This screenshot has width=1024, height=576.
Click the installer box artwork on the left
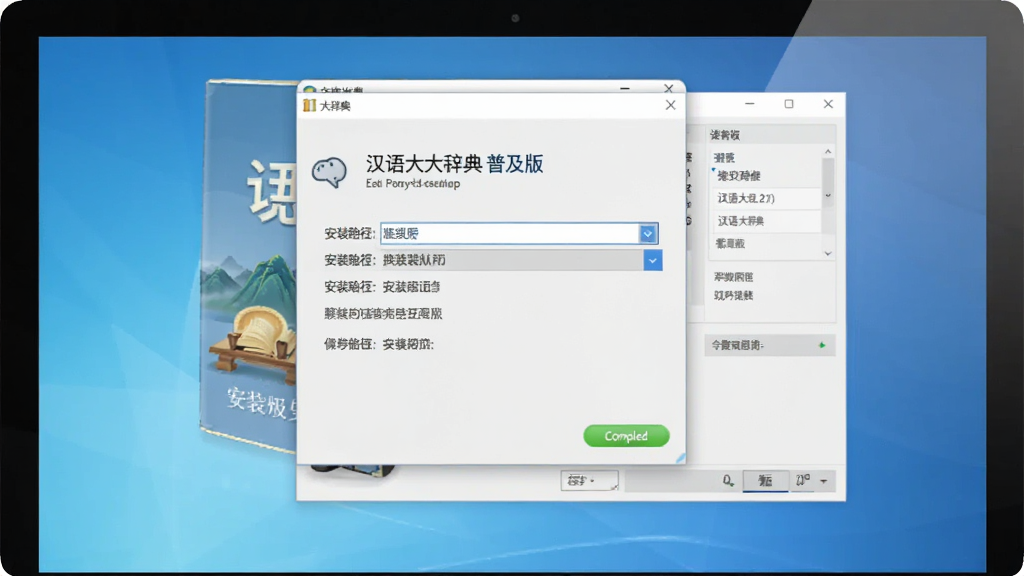(x=251, y=264)
